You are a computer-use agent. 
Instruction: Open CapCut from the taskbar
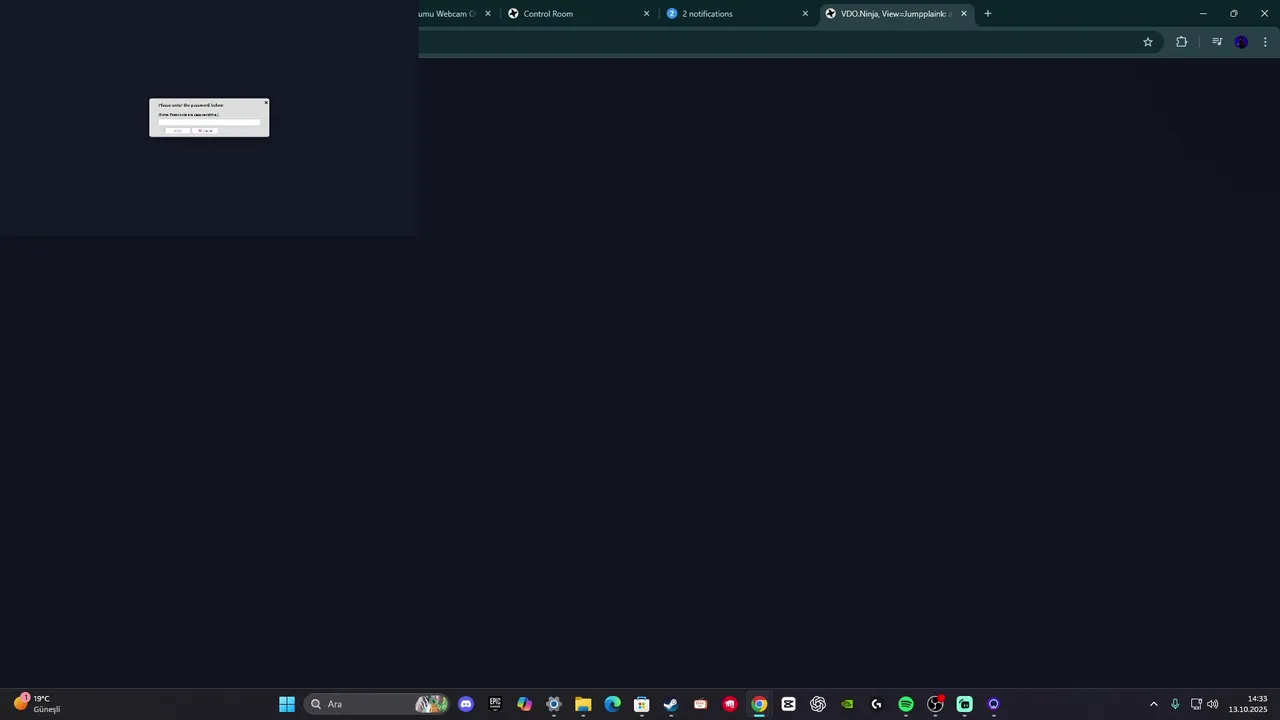point(789,704)
